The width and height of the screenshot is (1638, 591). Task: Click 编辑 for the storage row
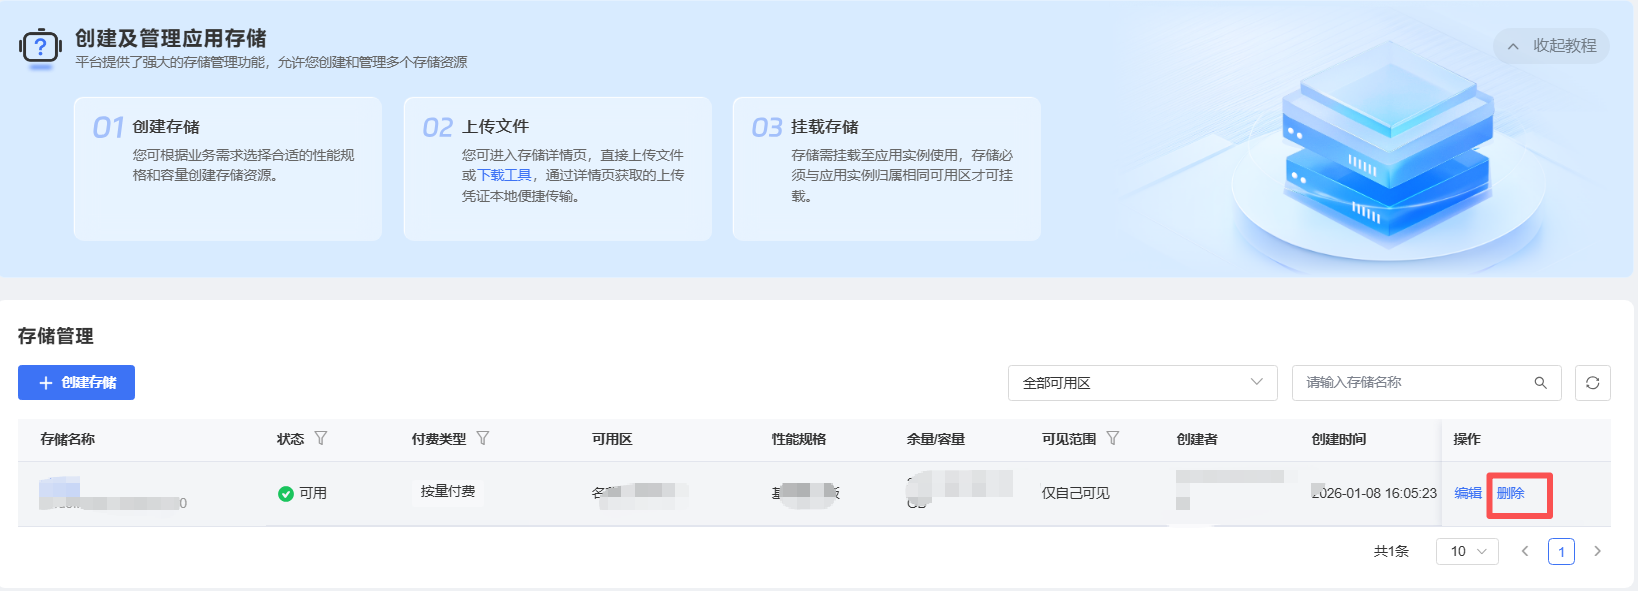pyautogui.click(x=1467, y=493)
